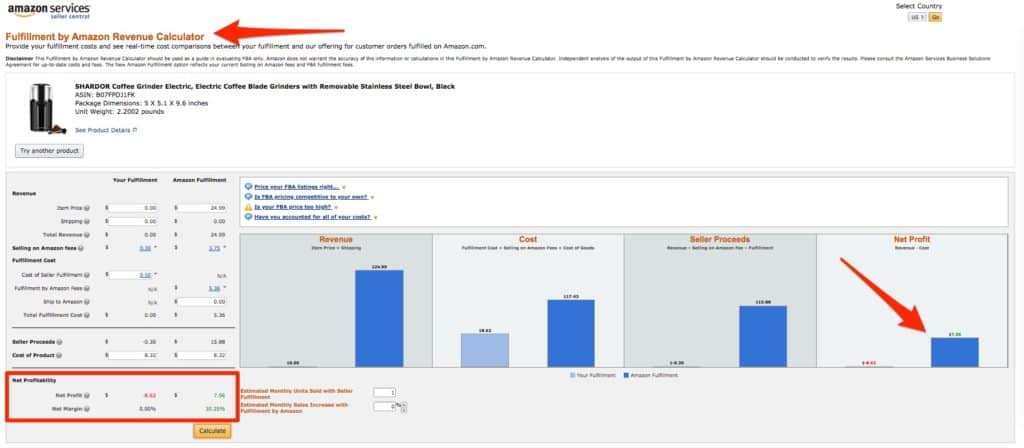Viewport: 1024px width, 448px height.
Task: Click the help icon beside Total Revenue
Action: click(x=86, y=235)
